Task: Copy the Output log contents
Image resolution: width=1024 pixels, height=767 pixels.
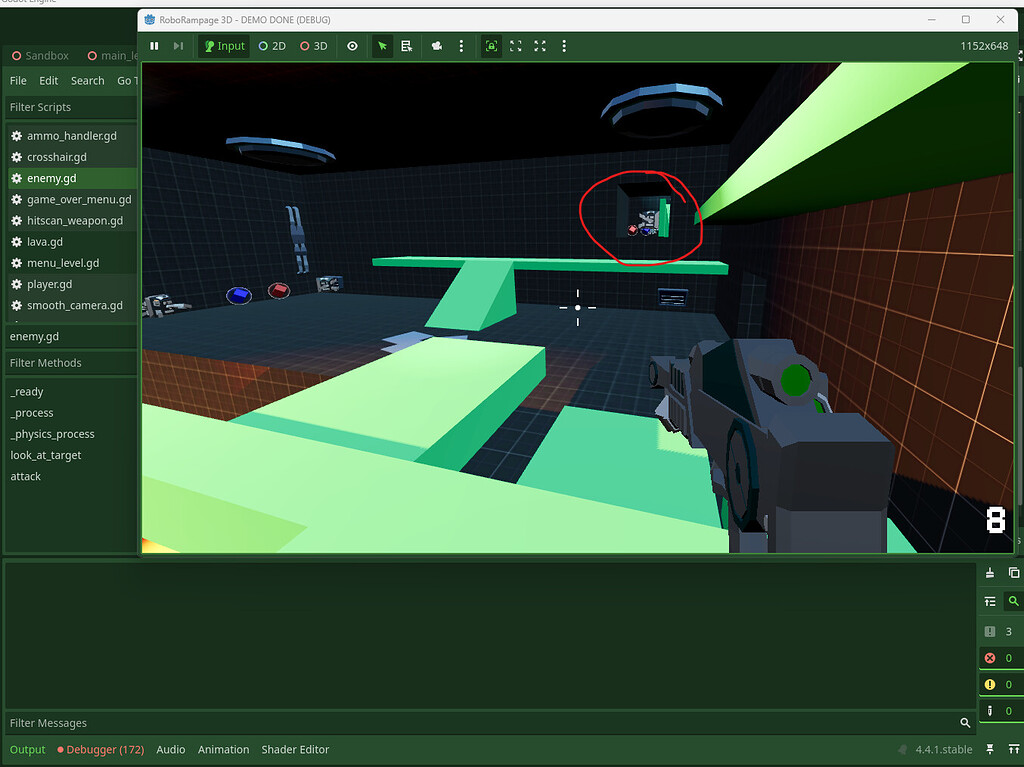Action: [1013, 572]
